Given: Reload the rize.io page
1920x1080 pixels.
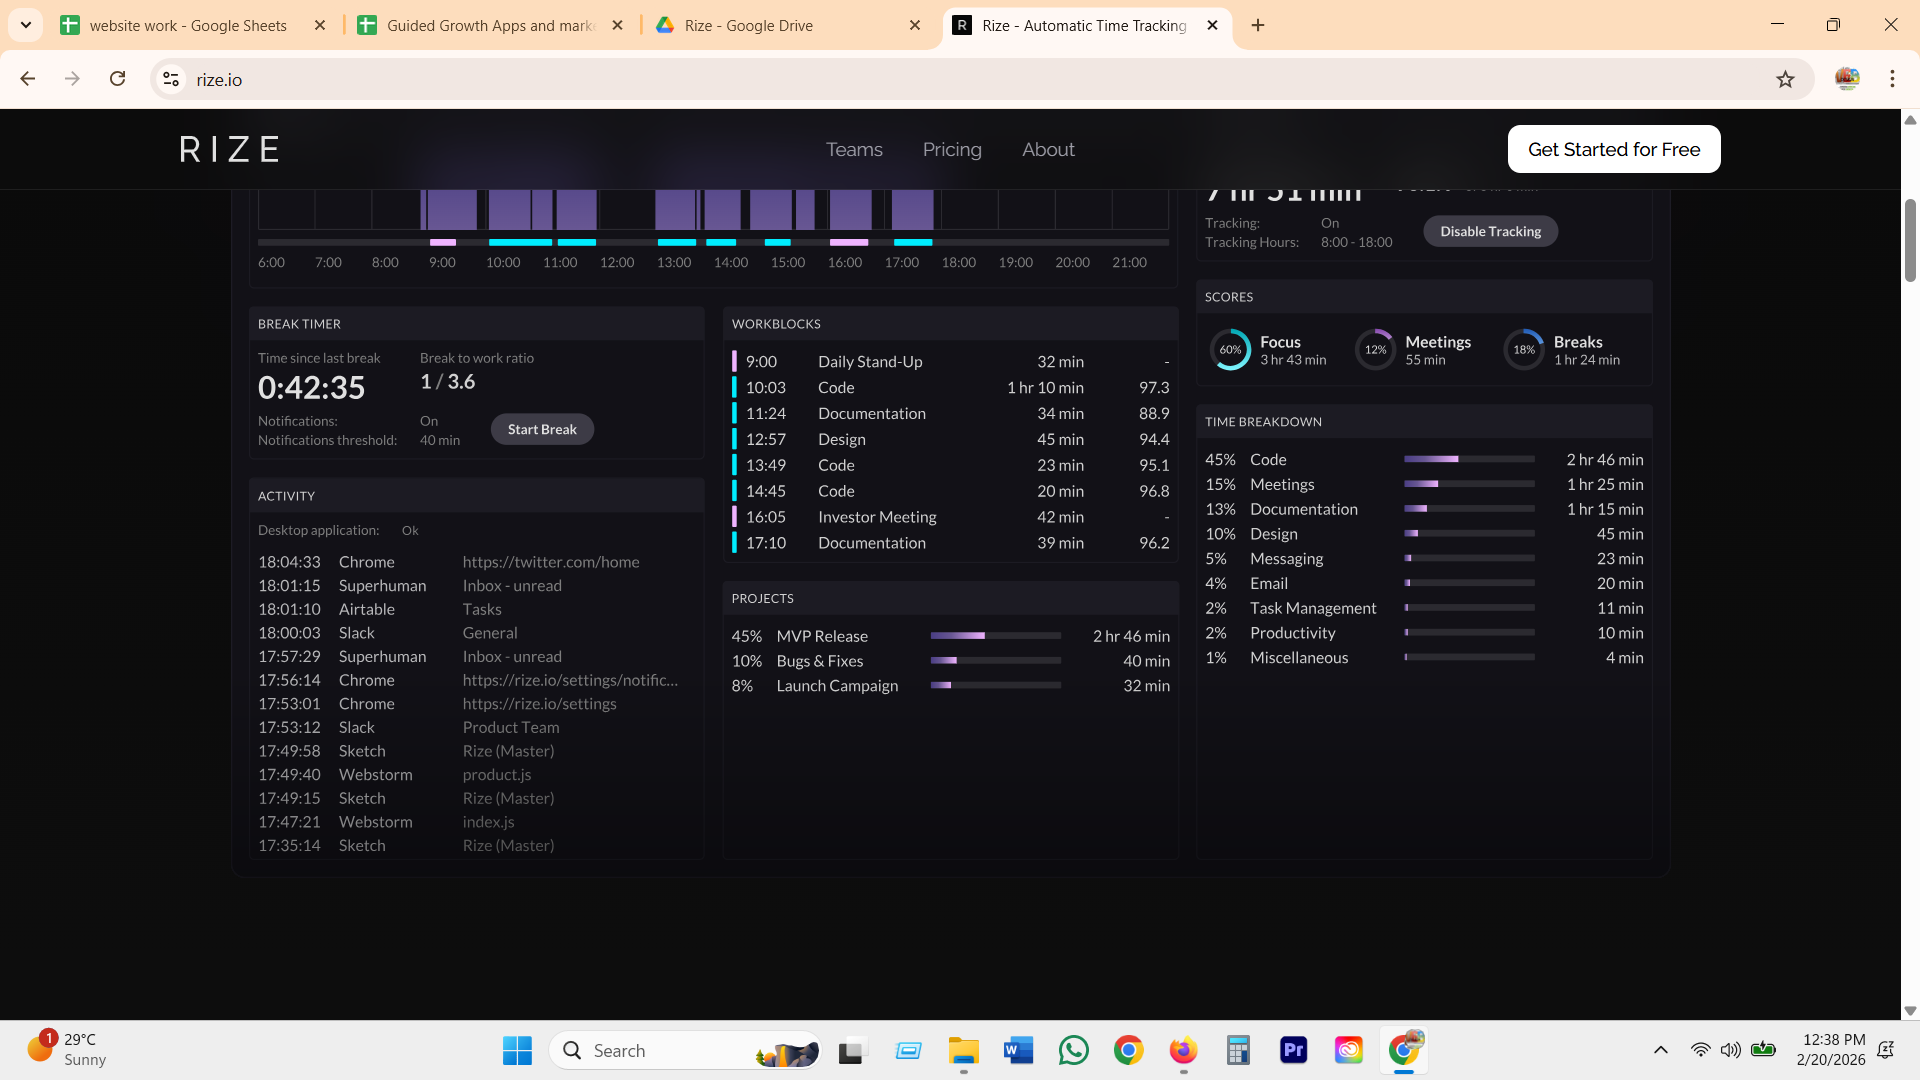Looking at the screenshot, I should tap(117, 79).
